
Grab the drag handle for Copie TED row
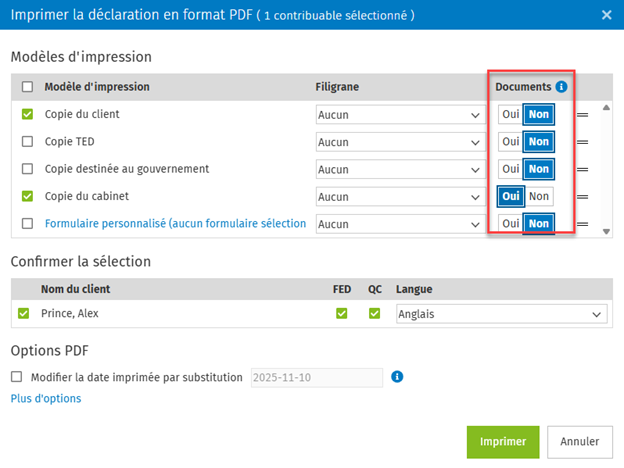click(x=582, y=142)
